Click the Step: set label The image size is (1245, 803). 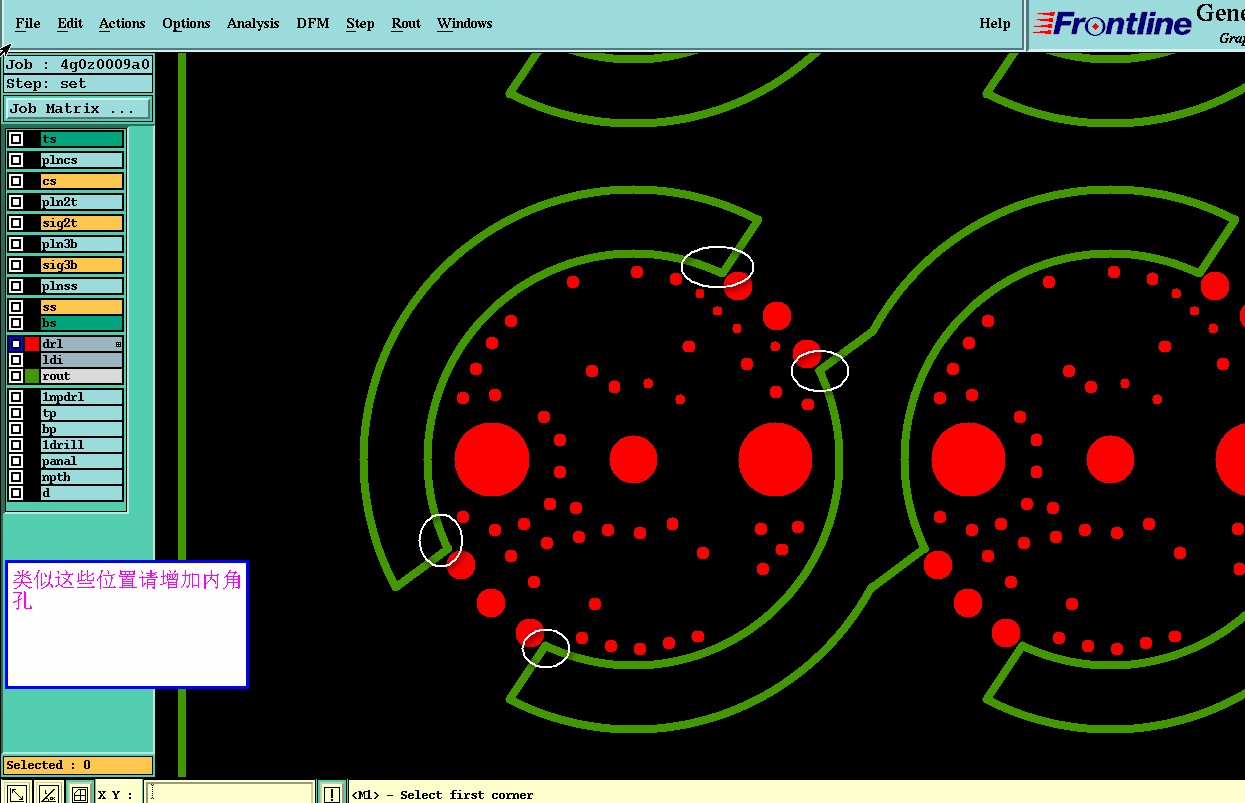(78, 84)
